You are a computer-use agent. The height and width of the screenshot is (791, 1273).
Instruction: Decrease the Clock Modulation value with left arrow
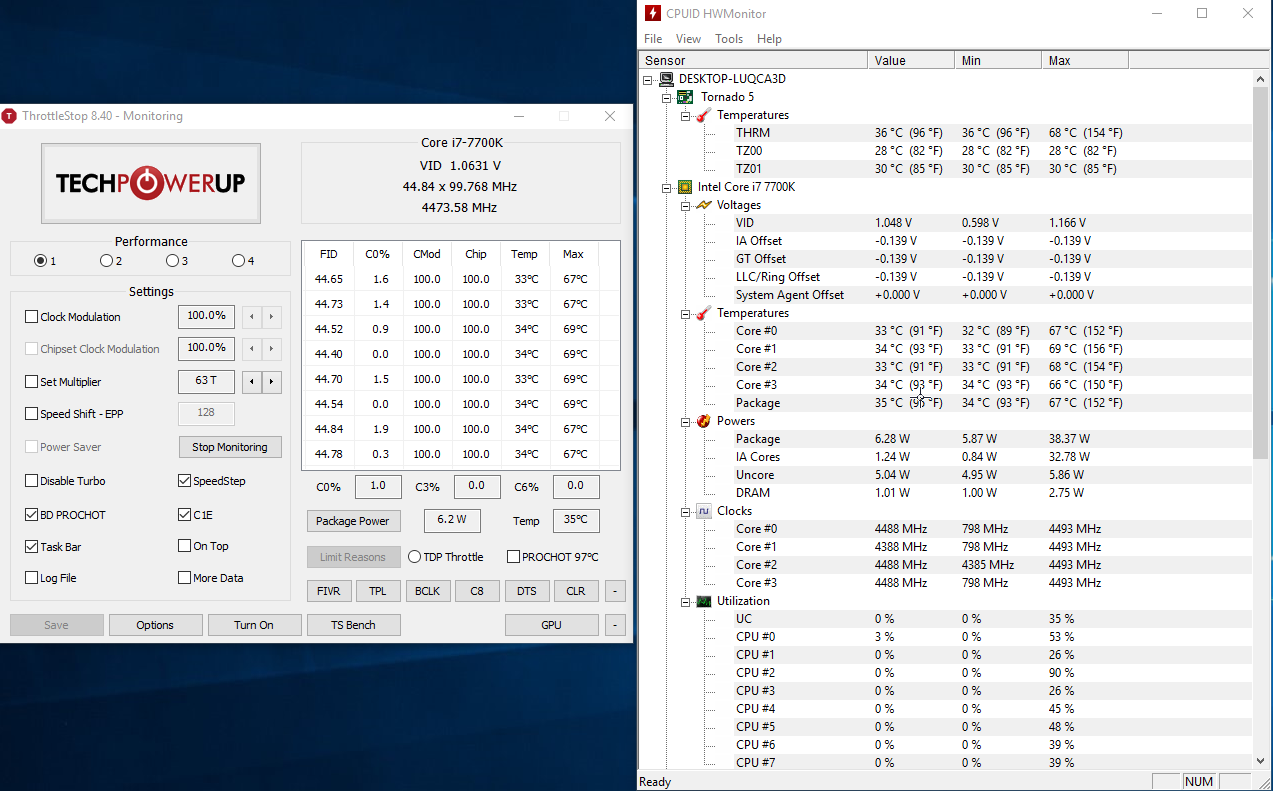(252, 317)
